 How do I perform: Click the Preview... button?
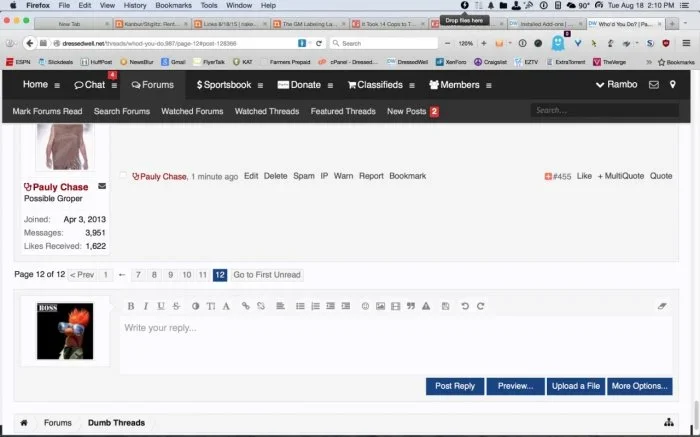click(x=516, y=386)
